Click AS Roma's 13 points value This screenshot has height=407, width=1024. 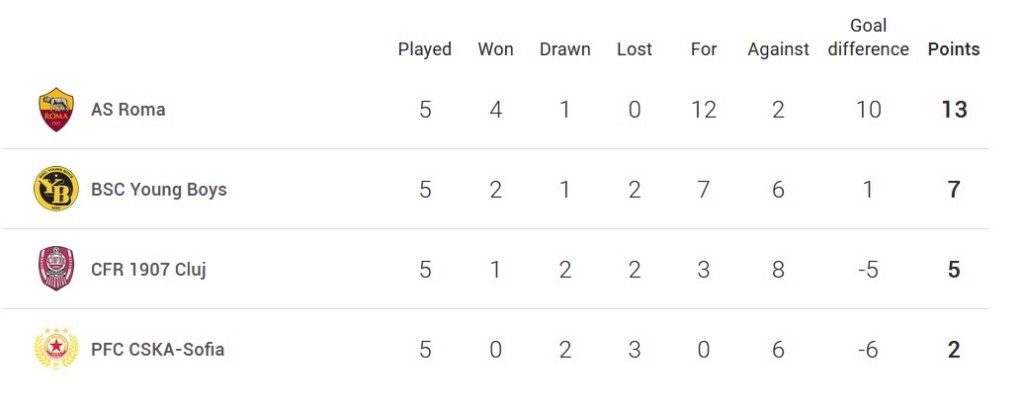point(954,109)
